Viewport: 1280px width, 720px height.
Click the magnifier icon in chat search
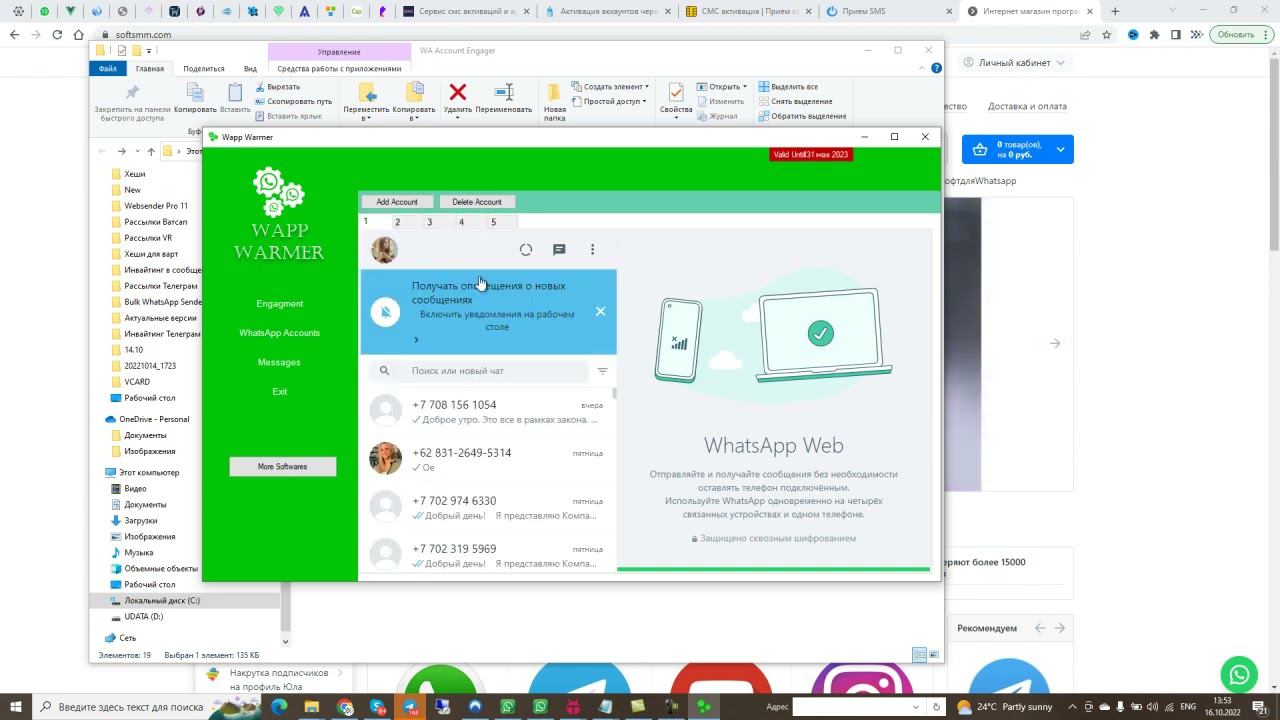point(384,371)
